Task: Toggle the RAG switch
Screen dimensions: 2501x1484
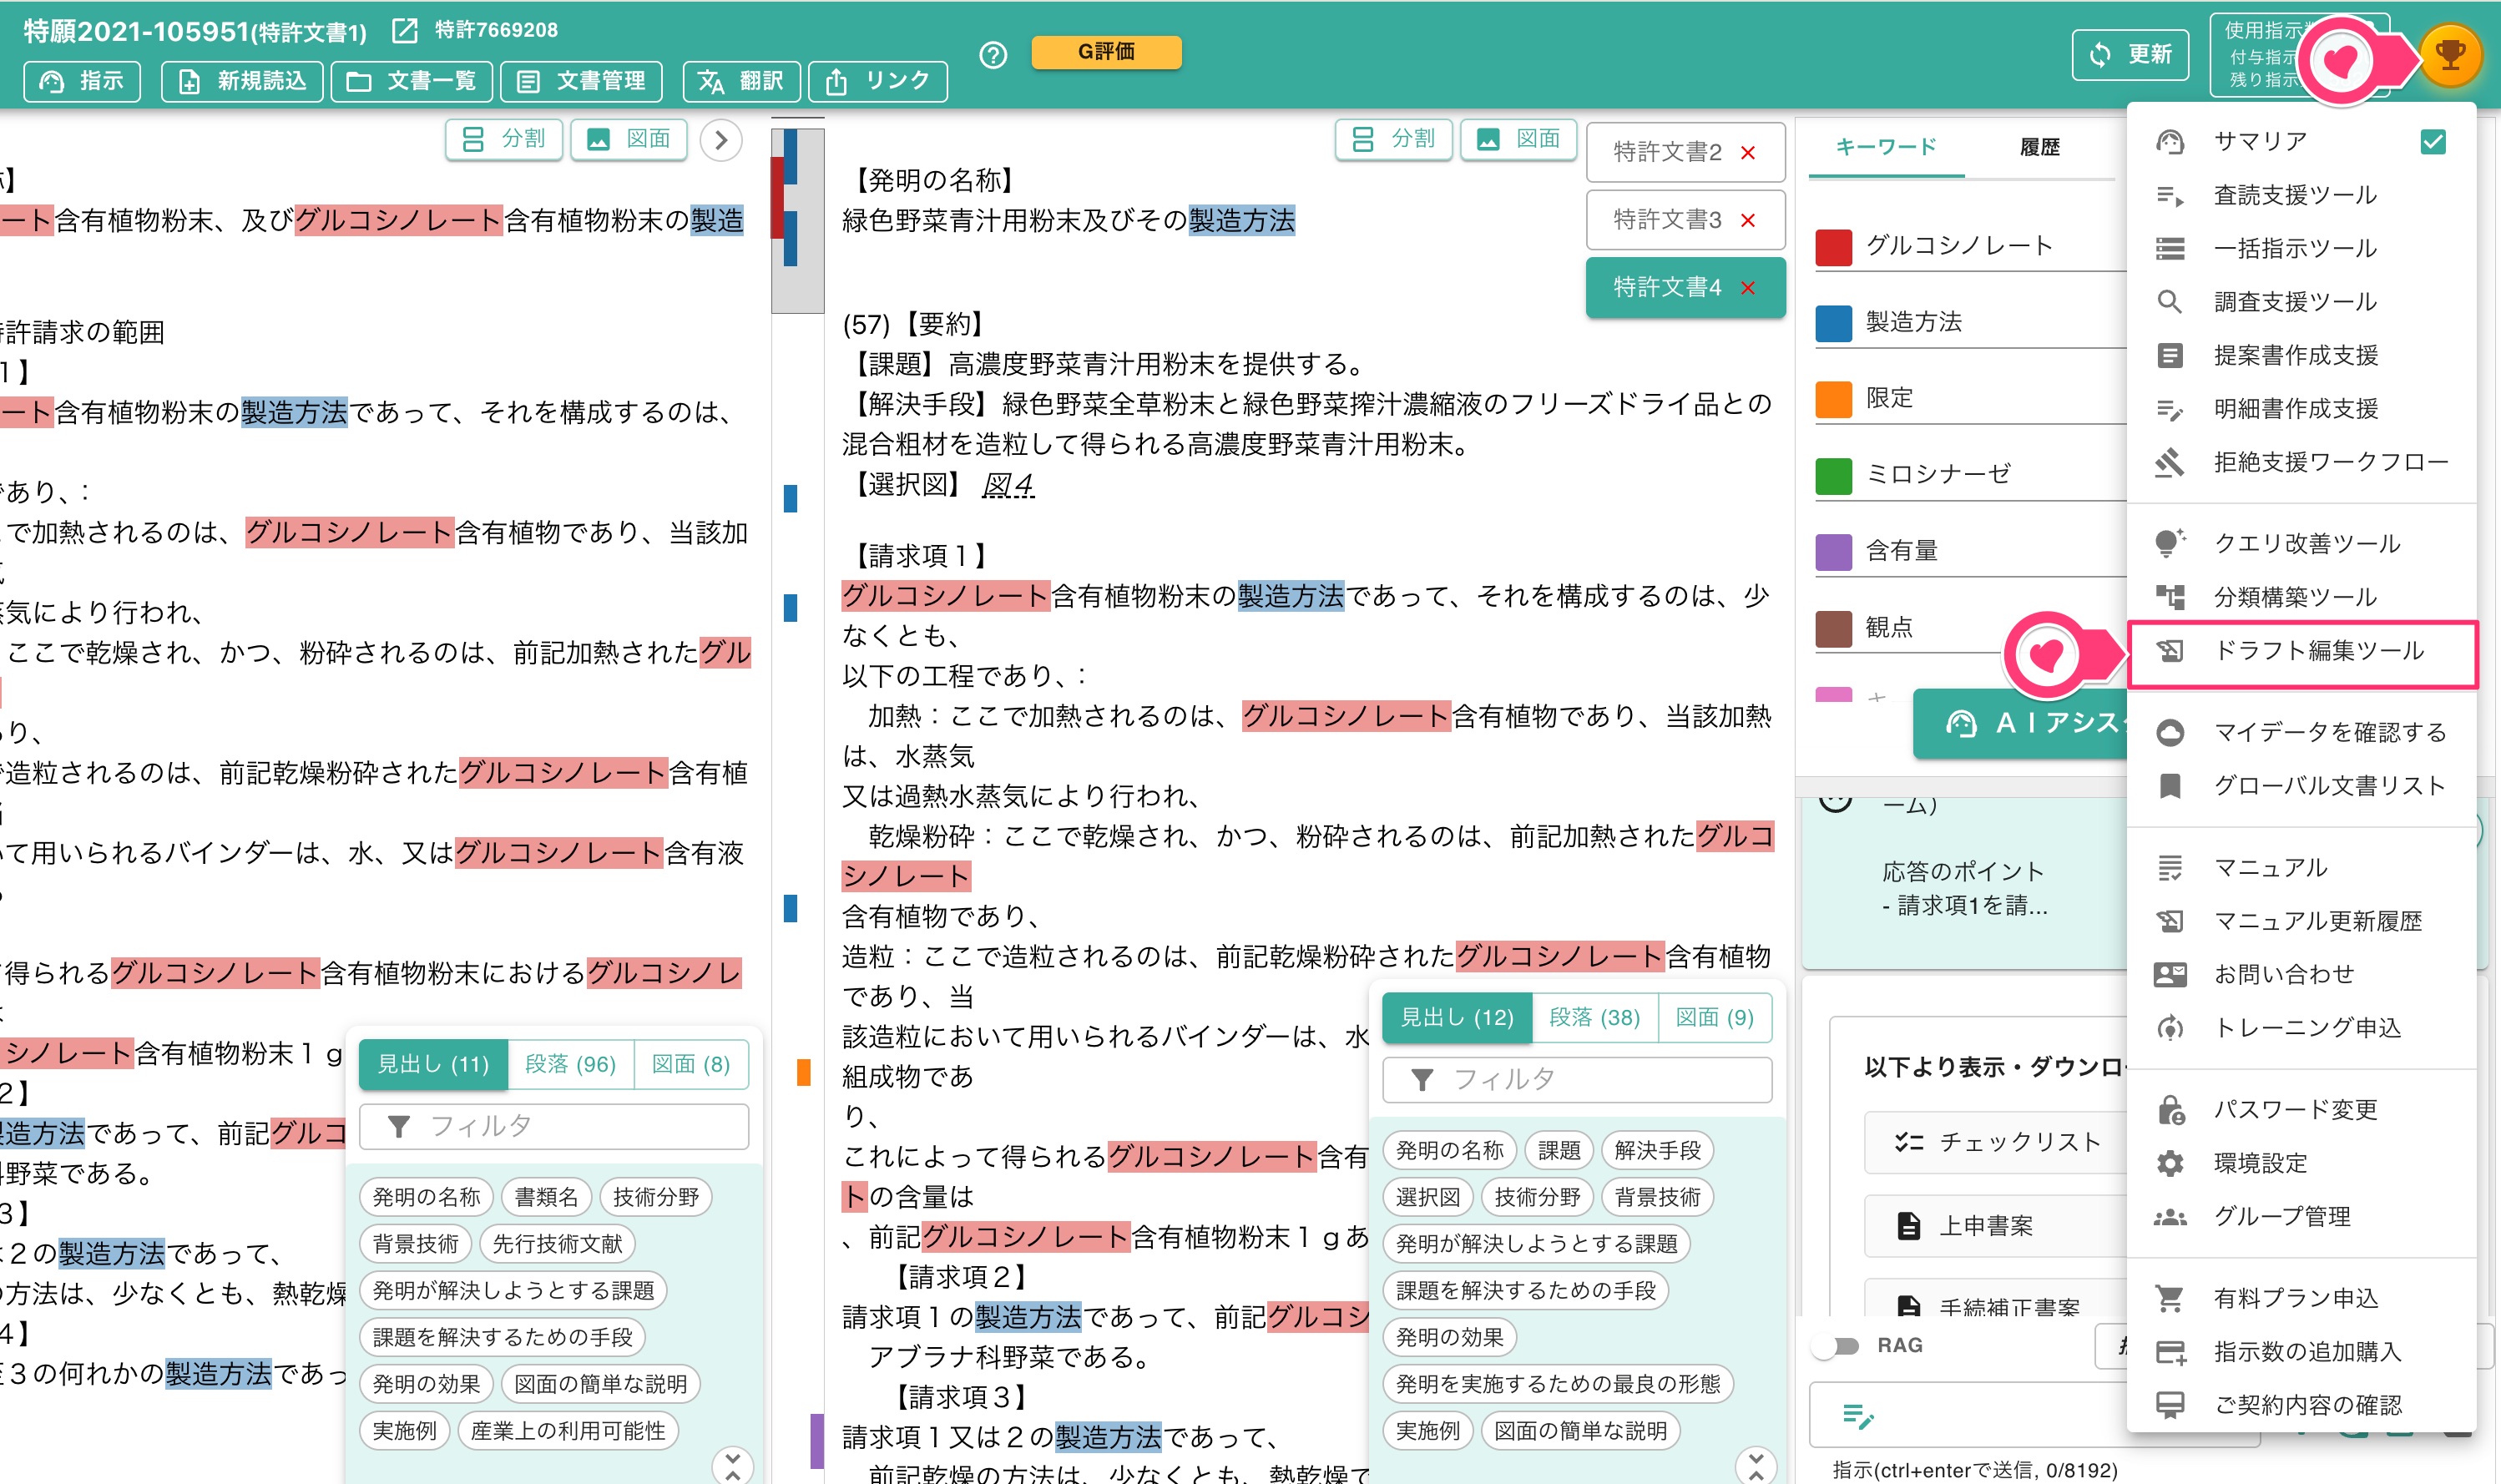Action: tap(1836, 1346)
